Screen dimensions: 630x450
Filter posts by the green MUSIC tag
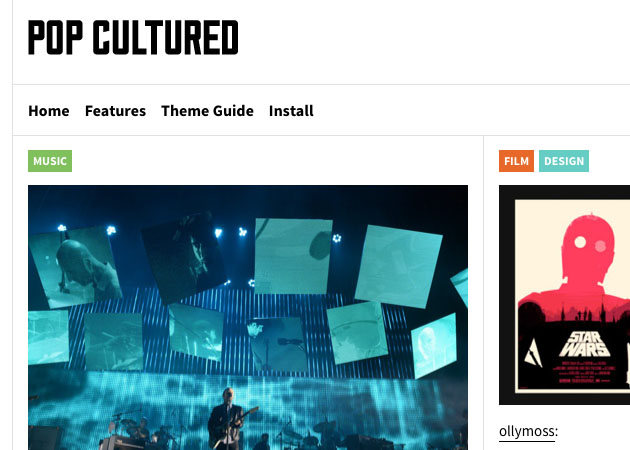[x=50, y=161]
